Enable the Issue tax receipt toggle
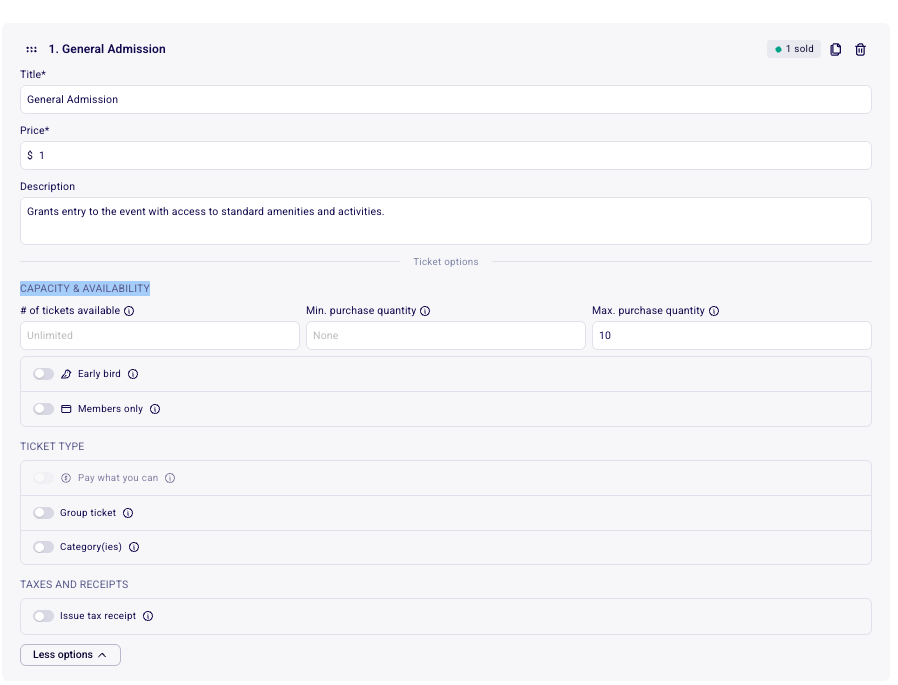Image resolution: width=898 pixels, height=685 pixels. (x=44, y=616)
